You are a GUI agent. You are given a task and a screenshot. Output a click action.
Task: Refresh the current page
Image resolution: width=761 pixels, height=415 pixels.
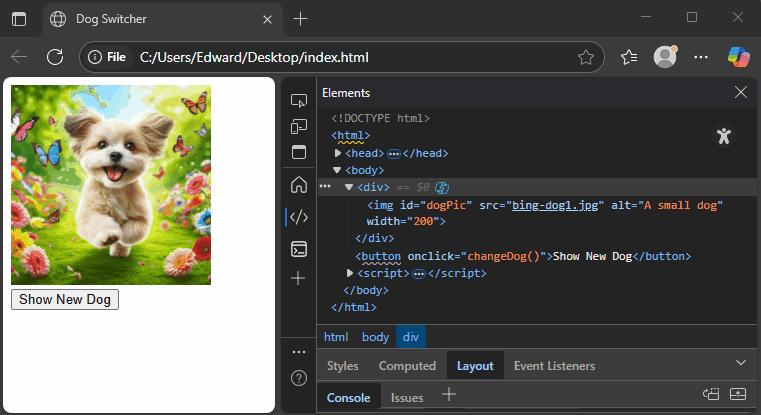pyautogui.click(x=55, y=57)
